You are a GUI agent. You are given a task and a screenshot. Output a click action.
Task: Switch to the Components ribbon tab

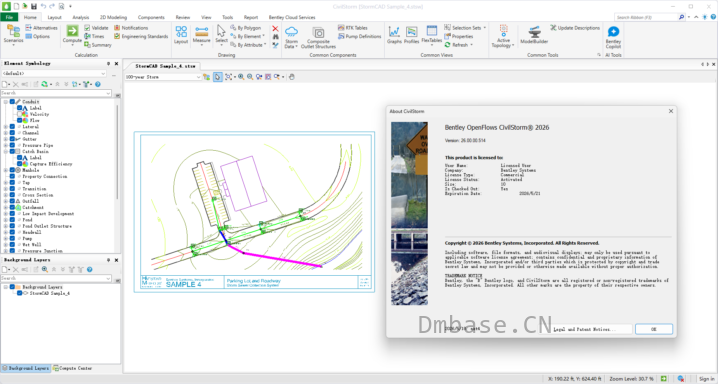151,17
